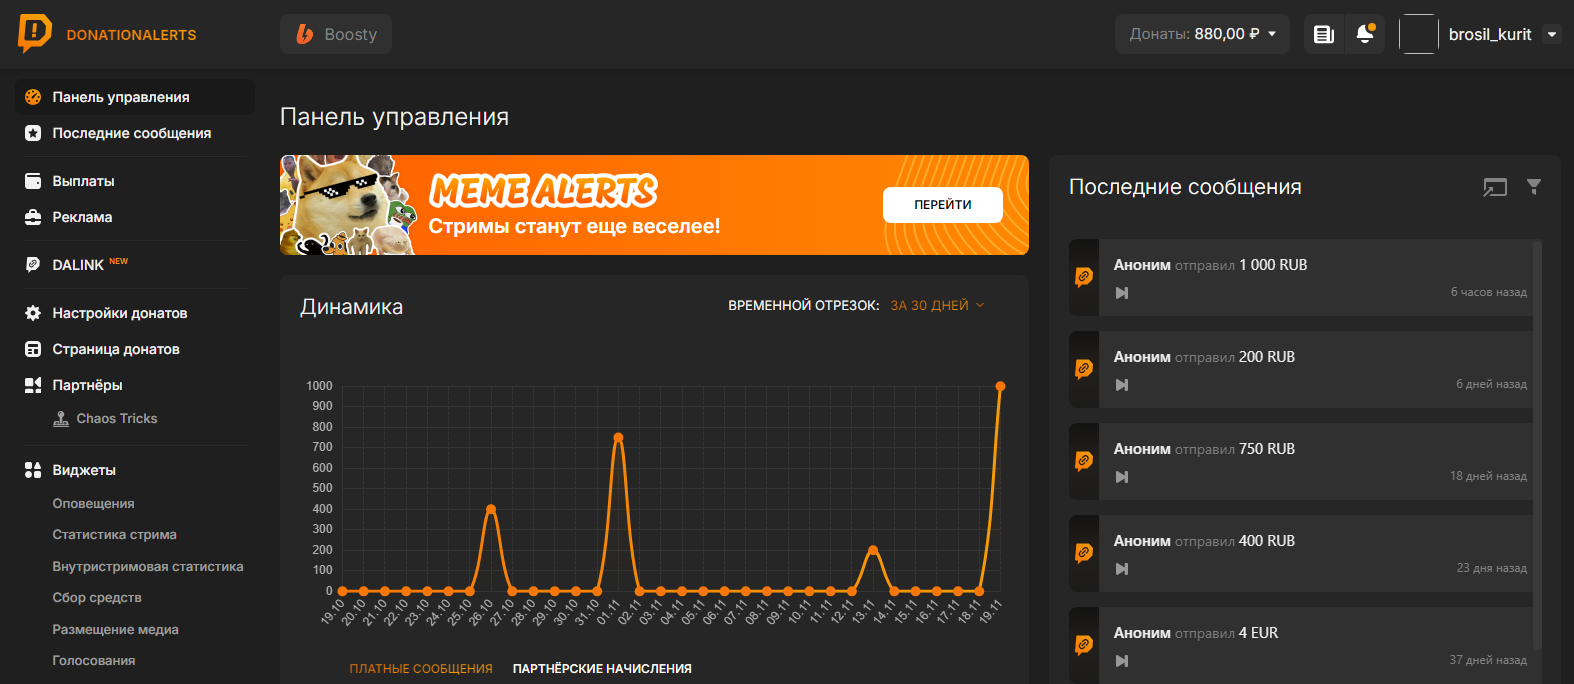The width and height of the screenshot is (1574, 684).
Task: Select Chaos Tricks partner link
Action: [116, 419]
